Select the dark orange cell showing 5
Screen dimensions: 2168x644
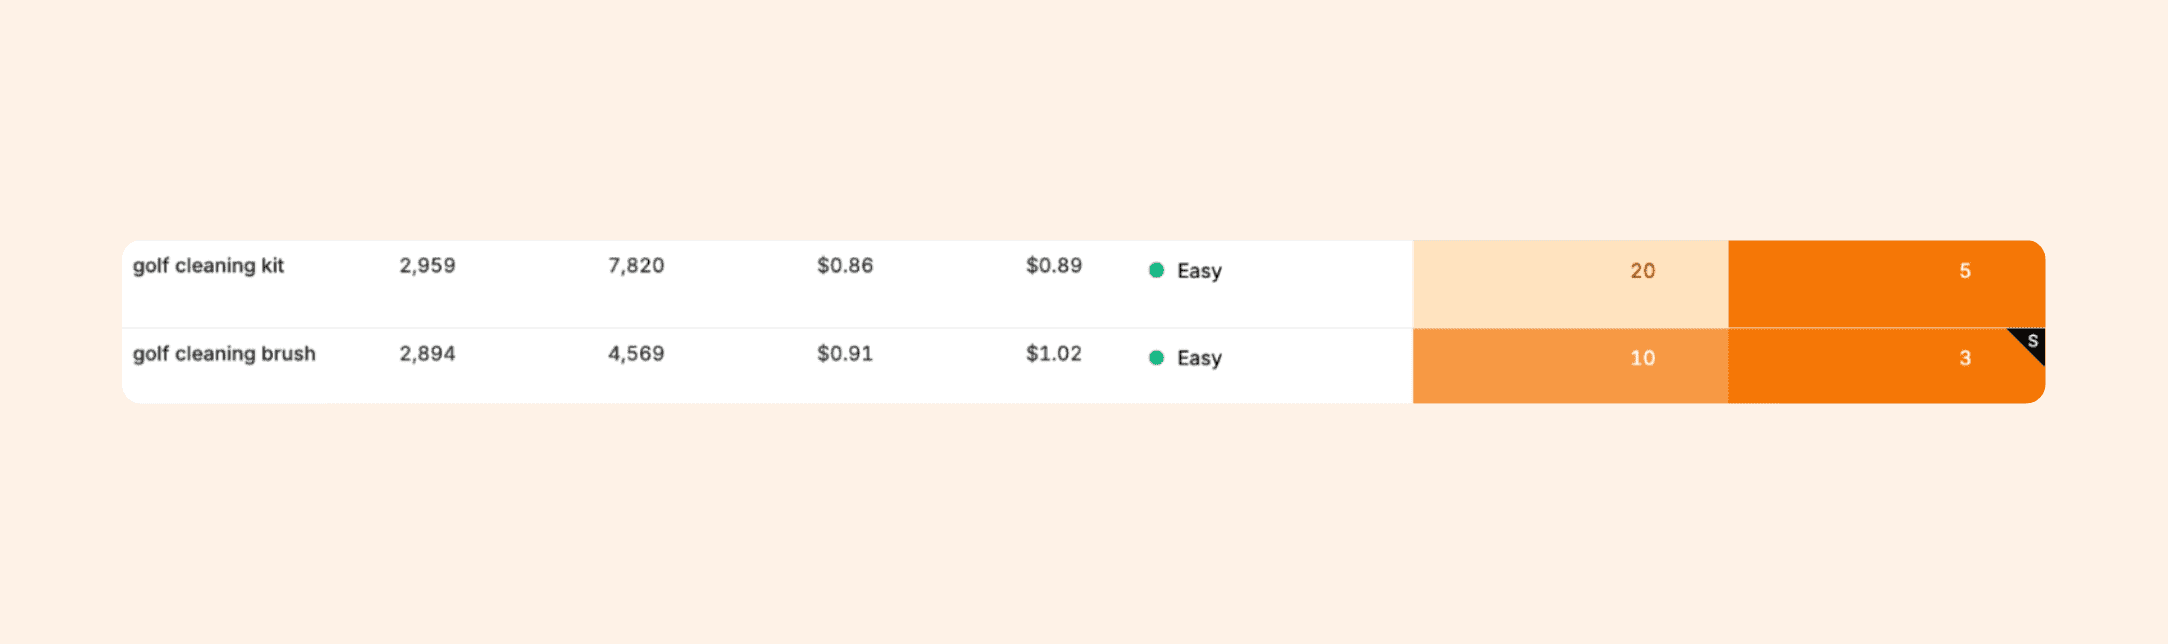(x=1886, y=283)
